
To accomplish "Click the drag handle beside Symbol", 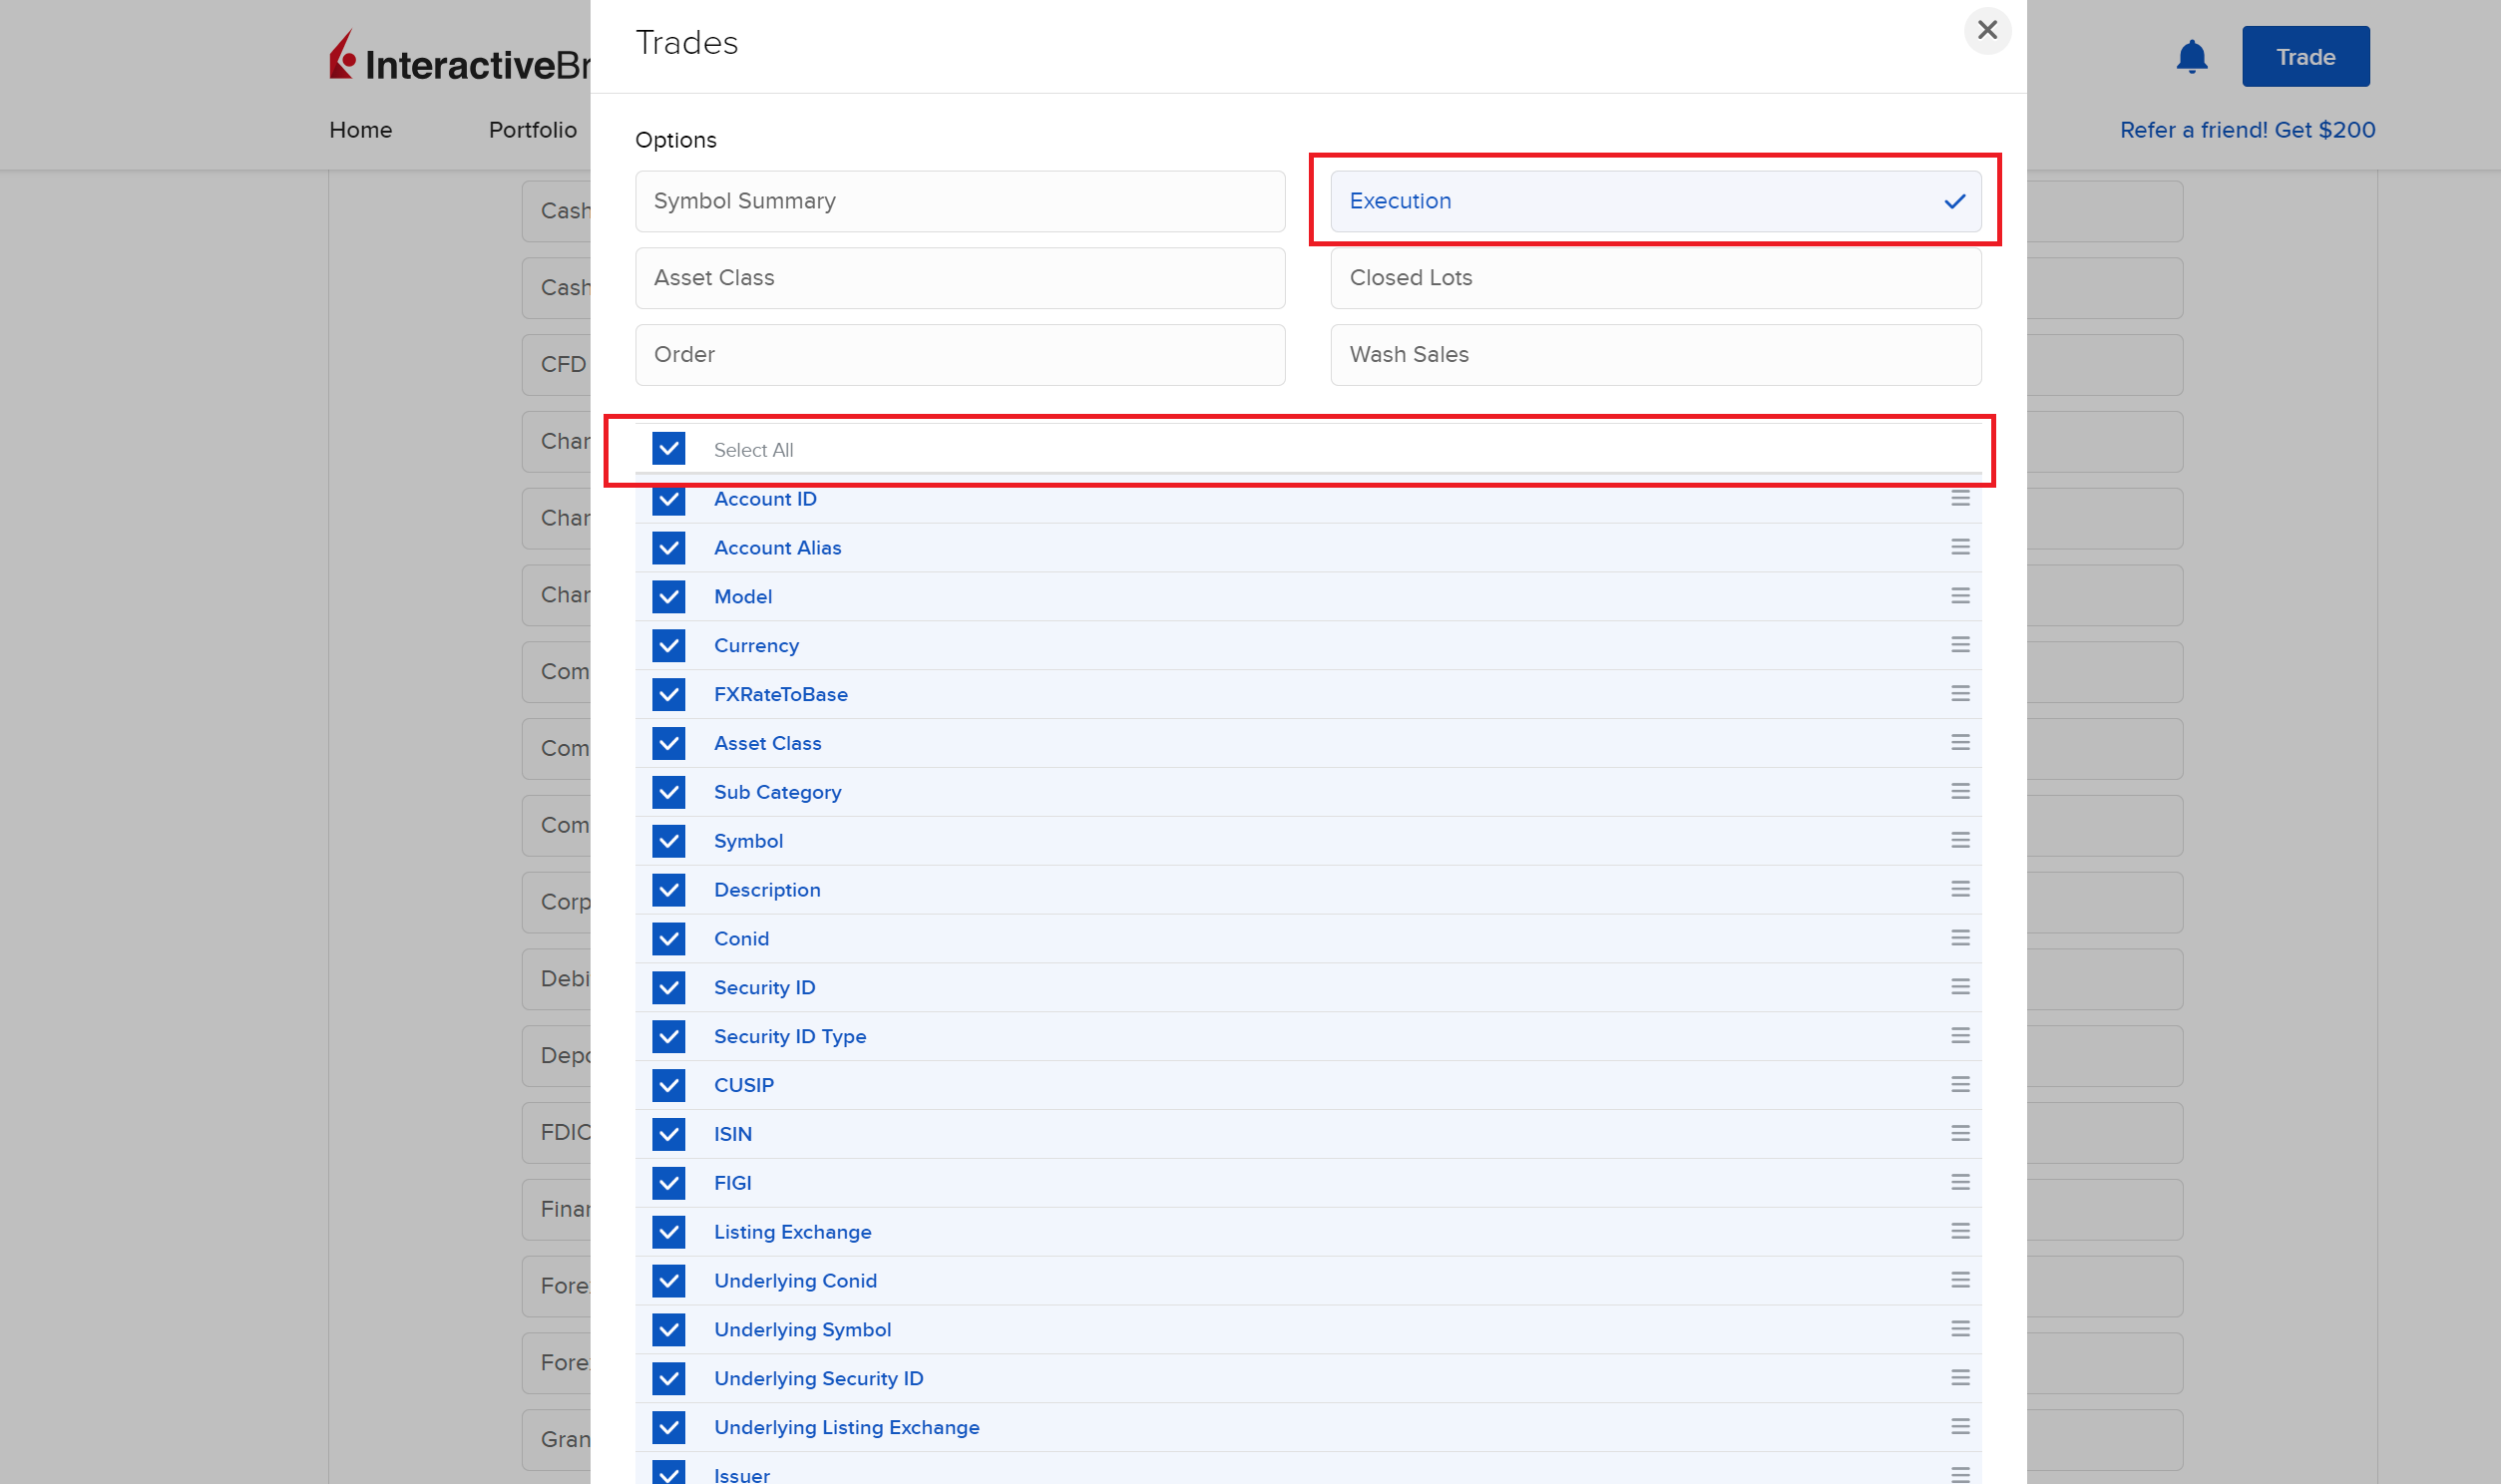I will (x=1959, y=840).
